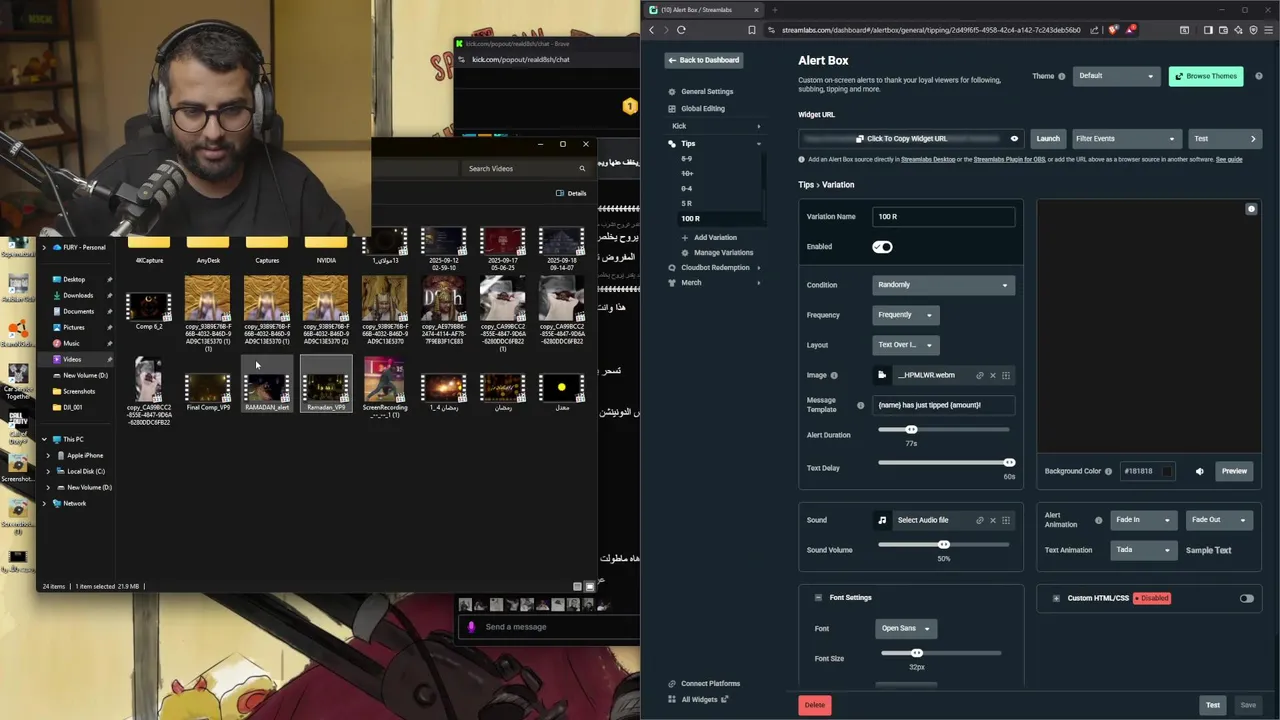The height and width of the screenshot is (720, 1280).
Task: Open the Filter Events dropdown
Action: pos(1125,139)
